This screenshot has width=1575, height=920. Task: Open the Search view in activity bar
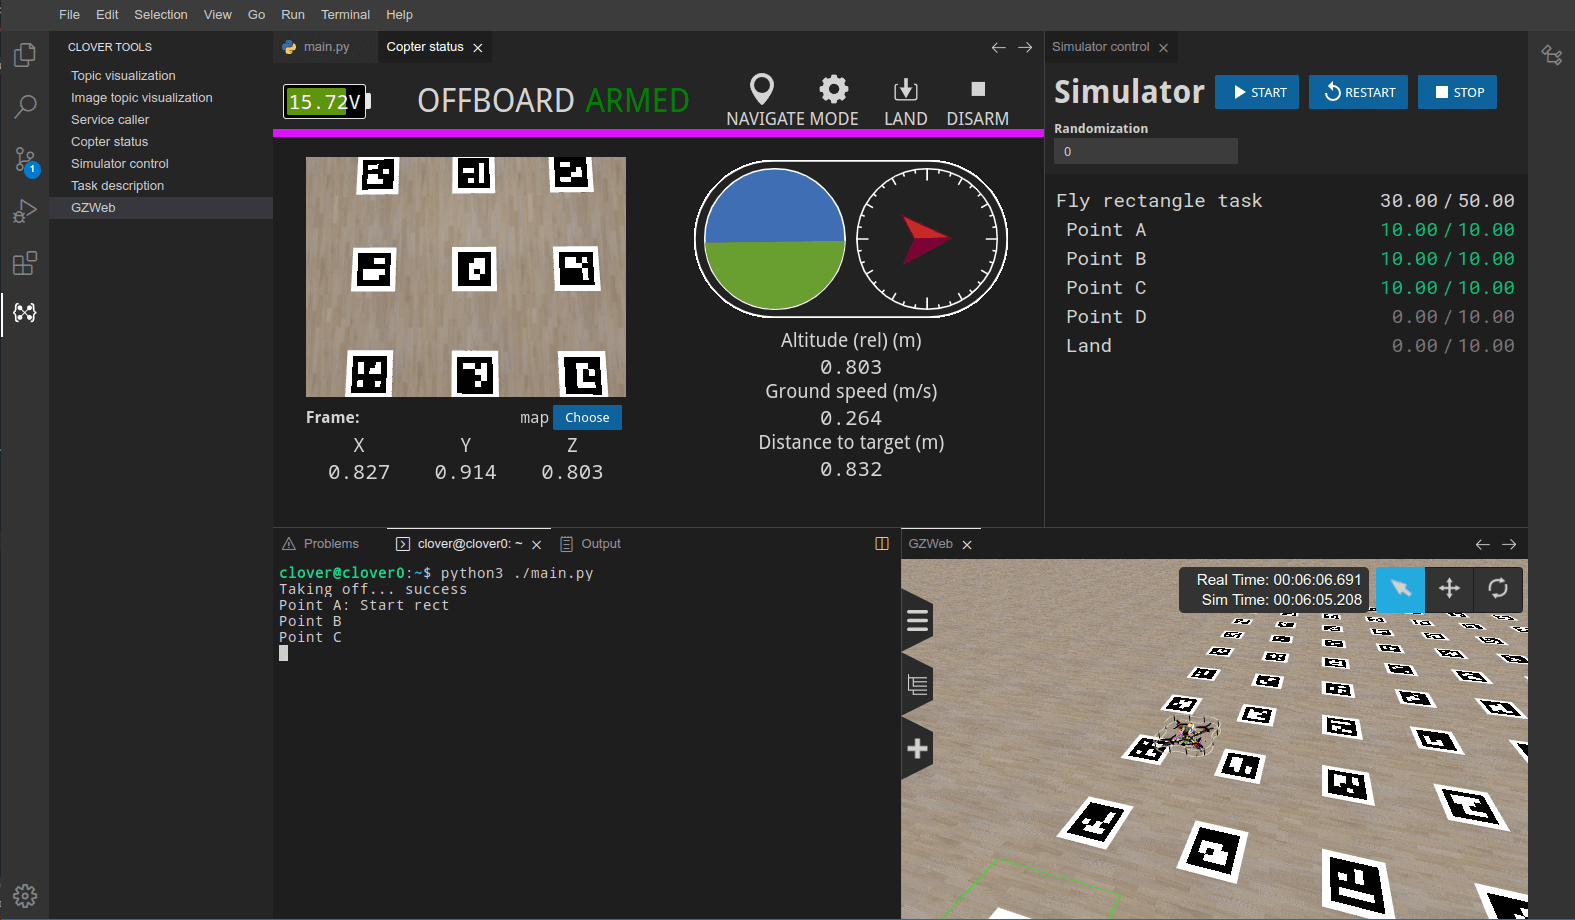coord(25,107)
